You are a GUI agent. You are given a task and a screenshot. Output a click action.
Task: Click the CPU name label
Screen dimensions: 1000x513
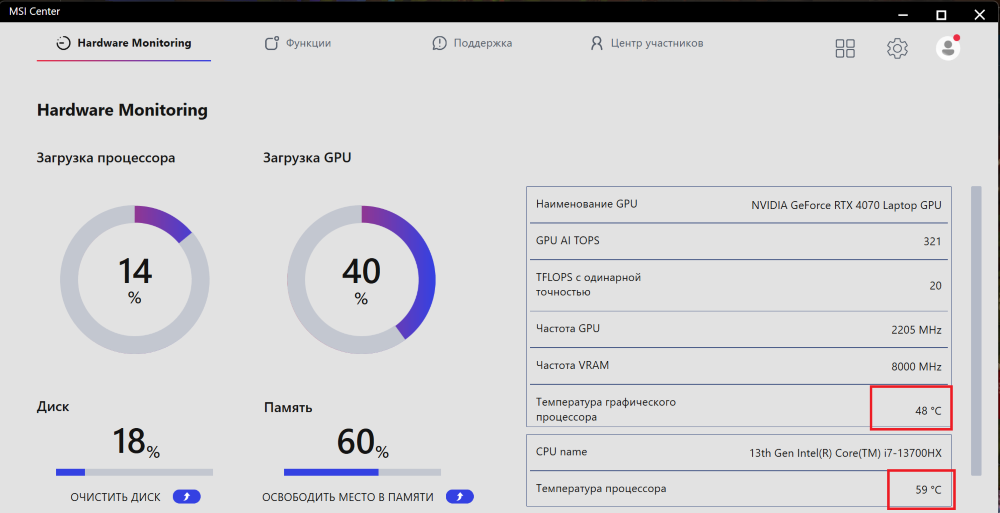[x=561, y=452]
